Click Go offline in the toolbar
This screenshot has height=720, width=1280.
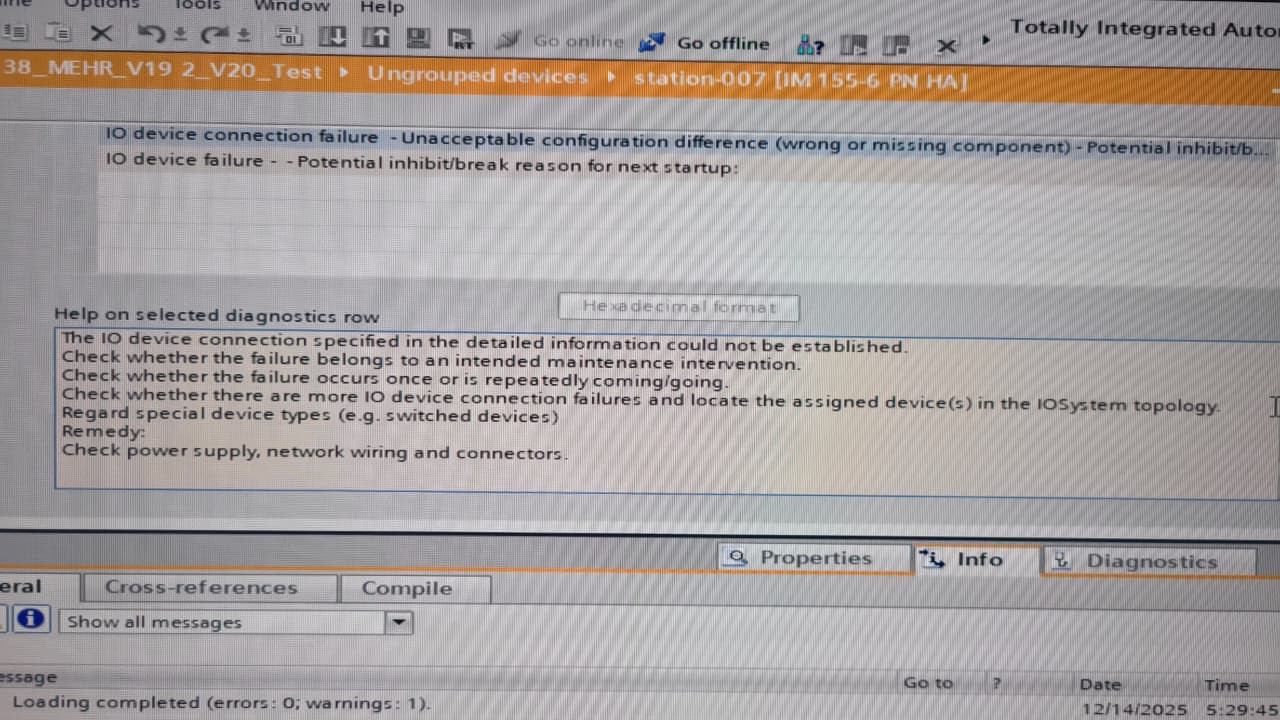click(705, 43)
